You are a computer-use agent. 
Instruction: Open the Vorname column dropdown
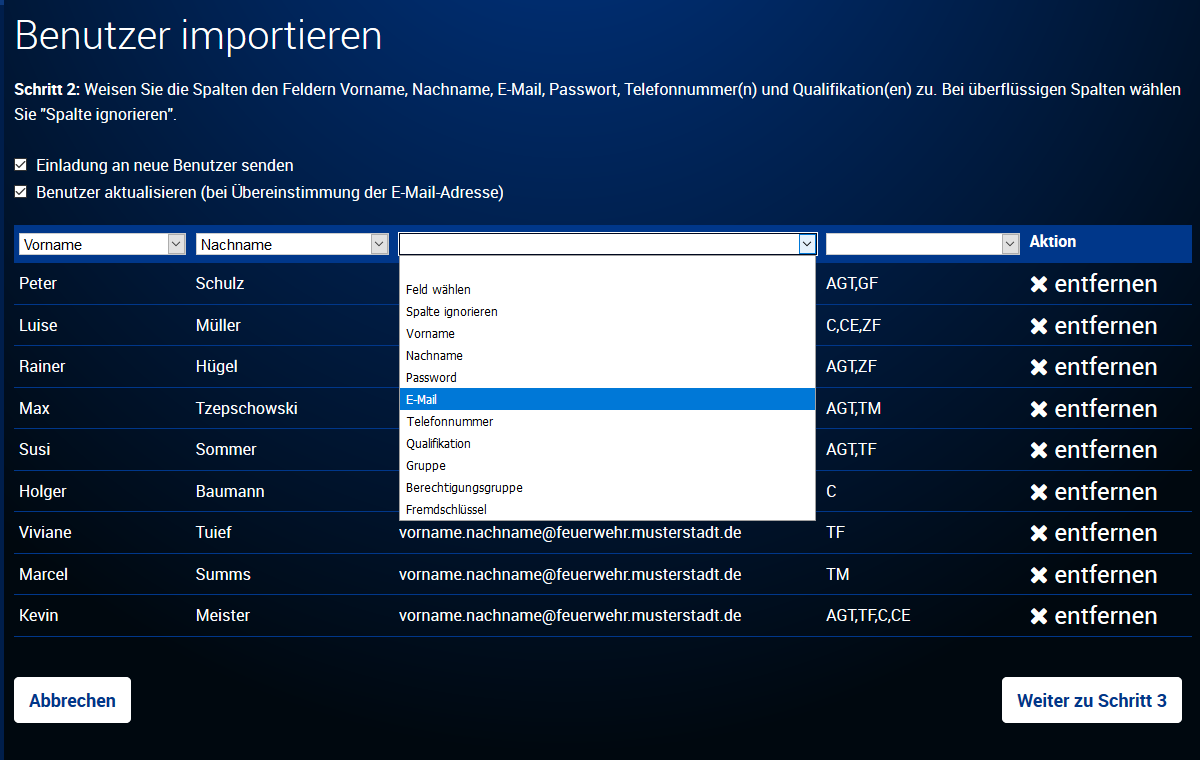pos(102,244)
